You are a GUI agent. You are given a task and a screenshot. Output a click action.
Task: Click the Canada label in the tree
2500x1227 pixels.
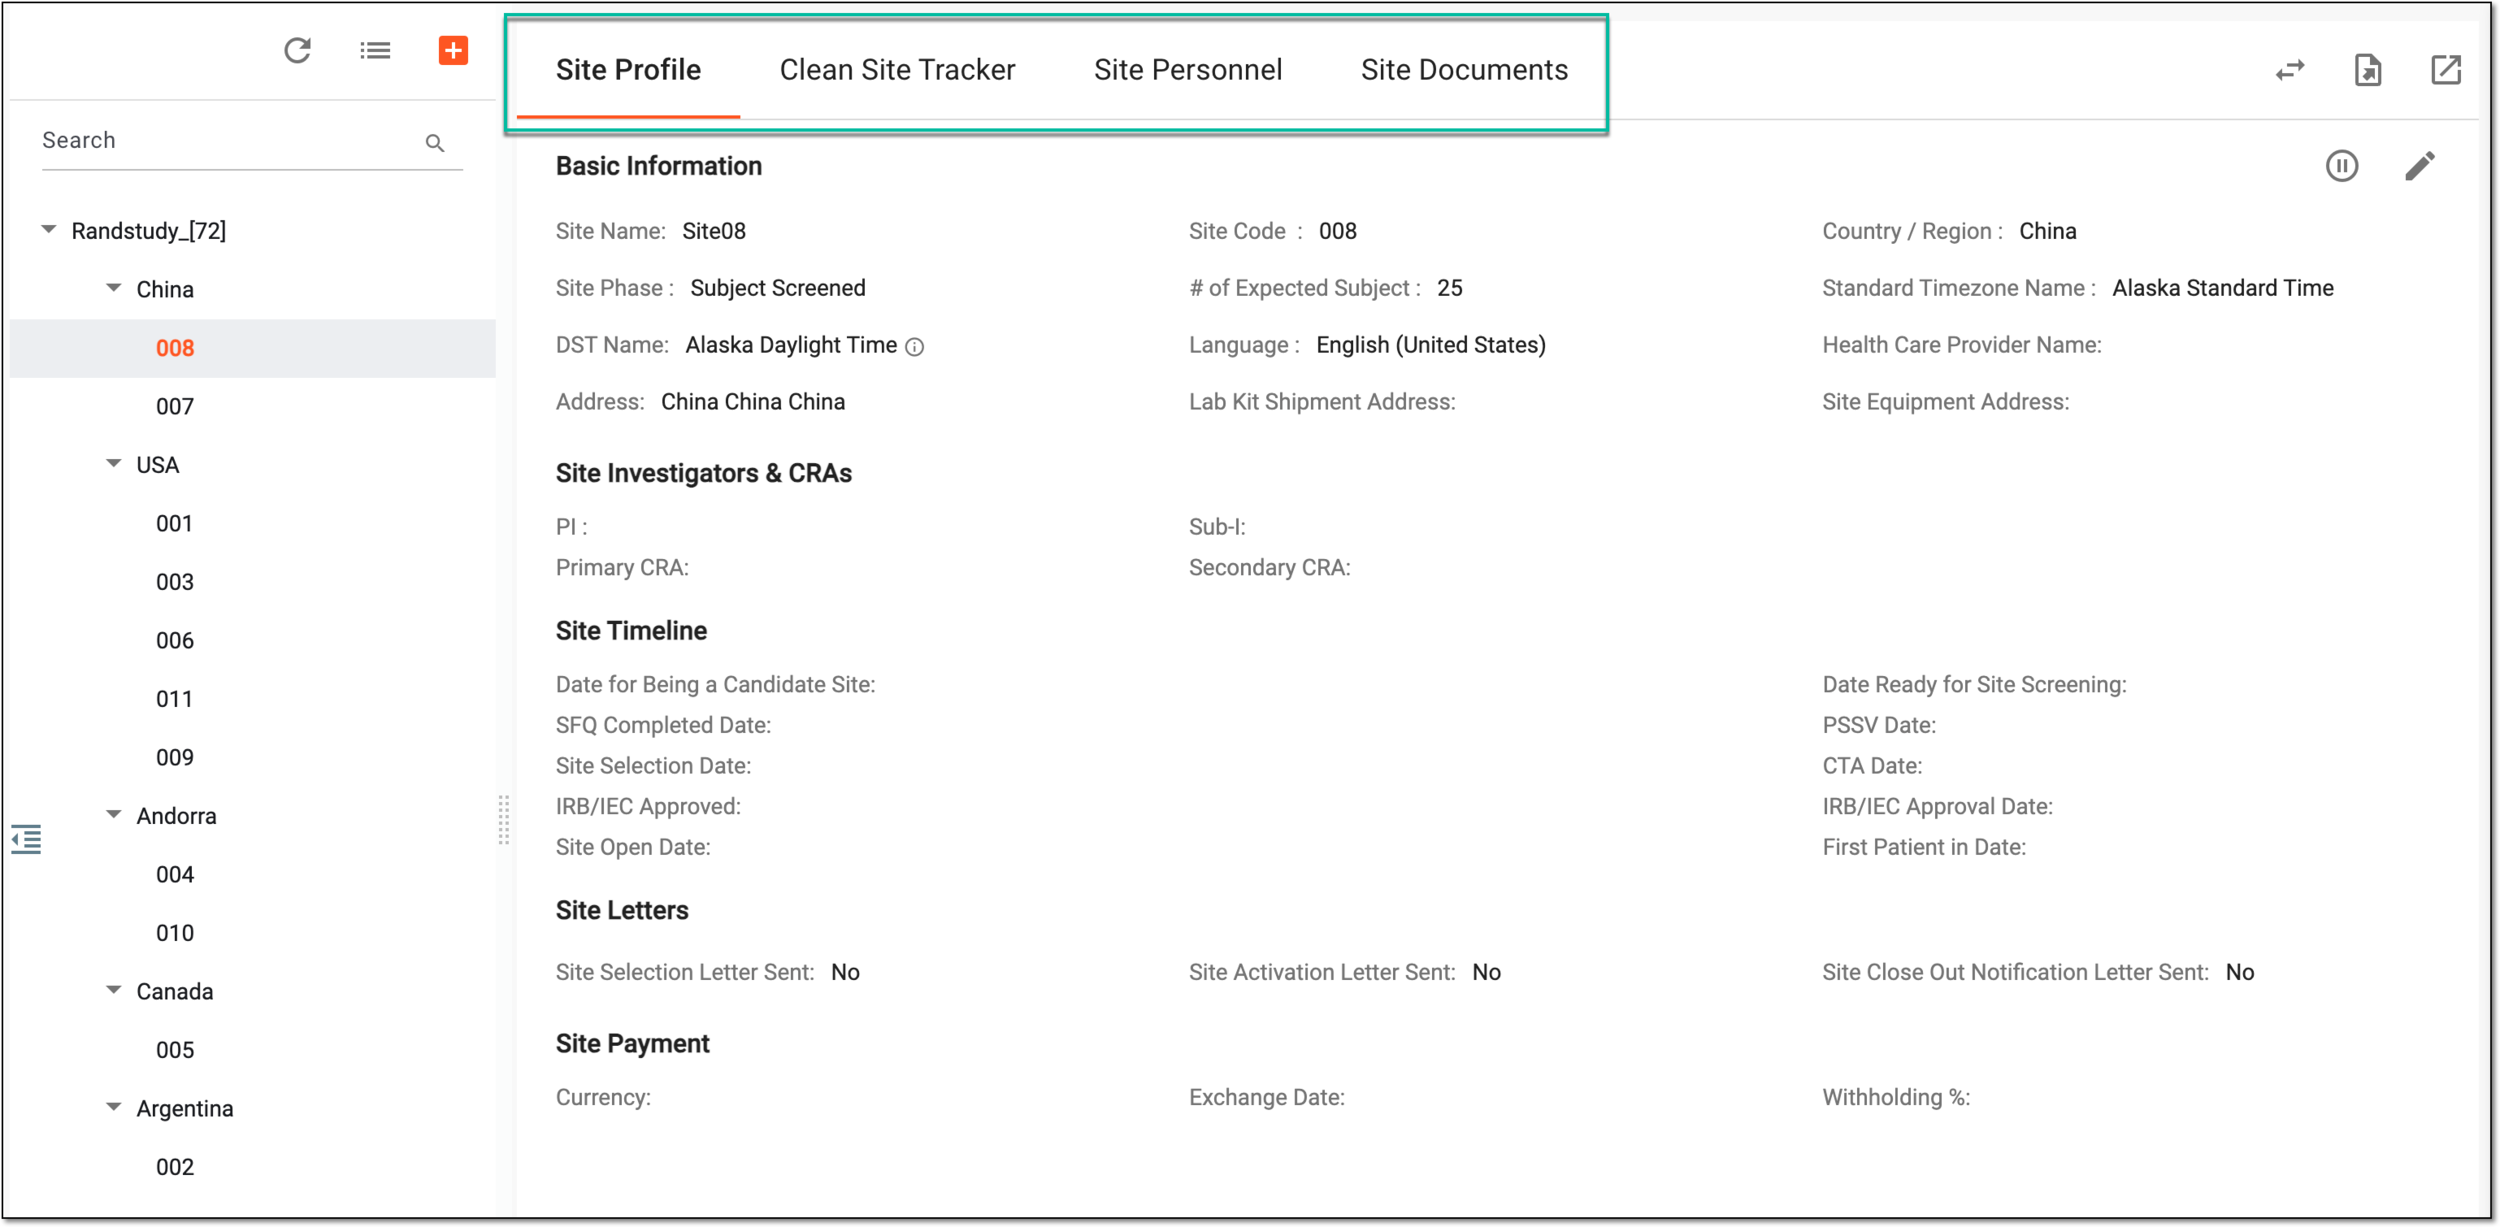coord(175,992)
